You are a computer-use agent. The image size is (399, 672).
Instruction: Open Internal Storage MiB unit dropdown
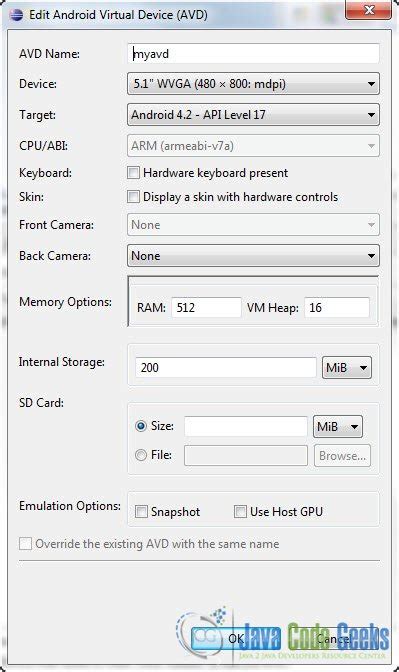pos(347,367)
